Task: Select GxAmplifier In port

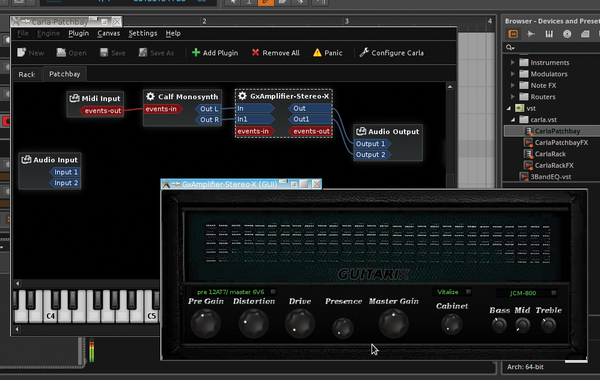Action: click(255, 108)
